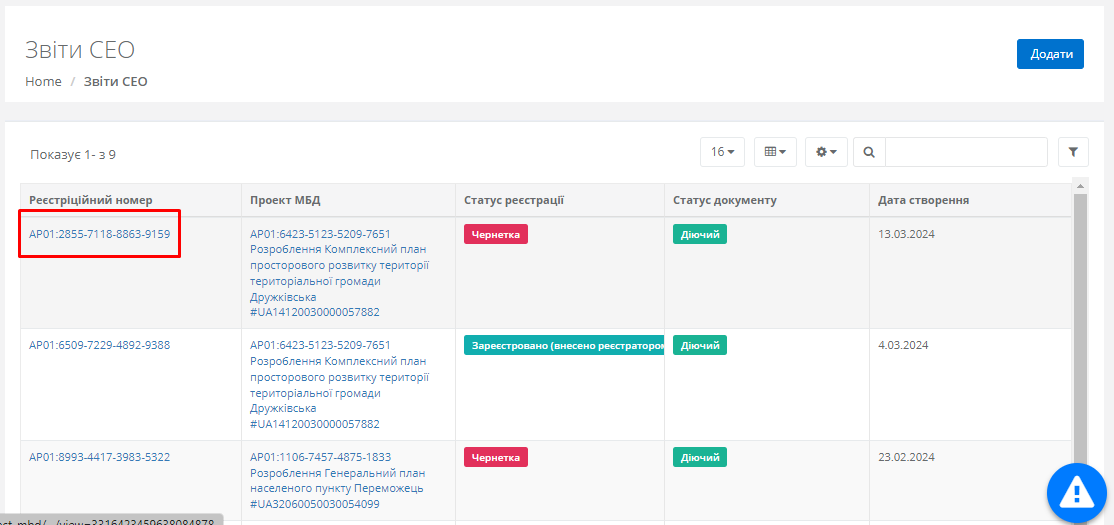Open report AP01:6509-7229-4892-9388
Image resolution: width=1114 pixels, height=525 pixels.
99,345
